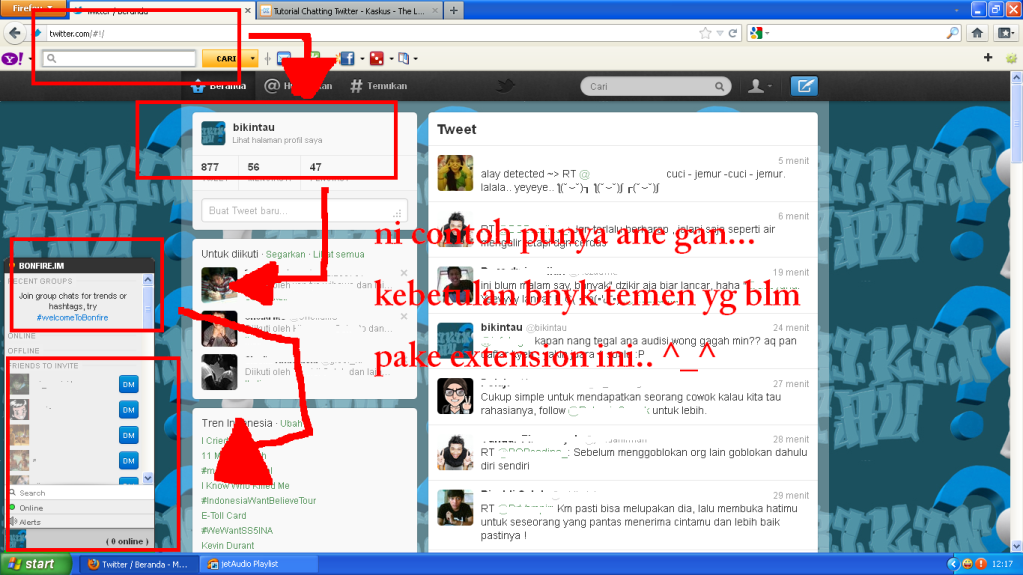Open trend #IndonesiaWantBelieveTour

259,501
